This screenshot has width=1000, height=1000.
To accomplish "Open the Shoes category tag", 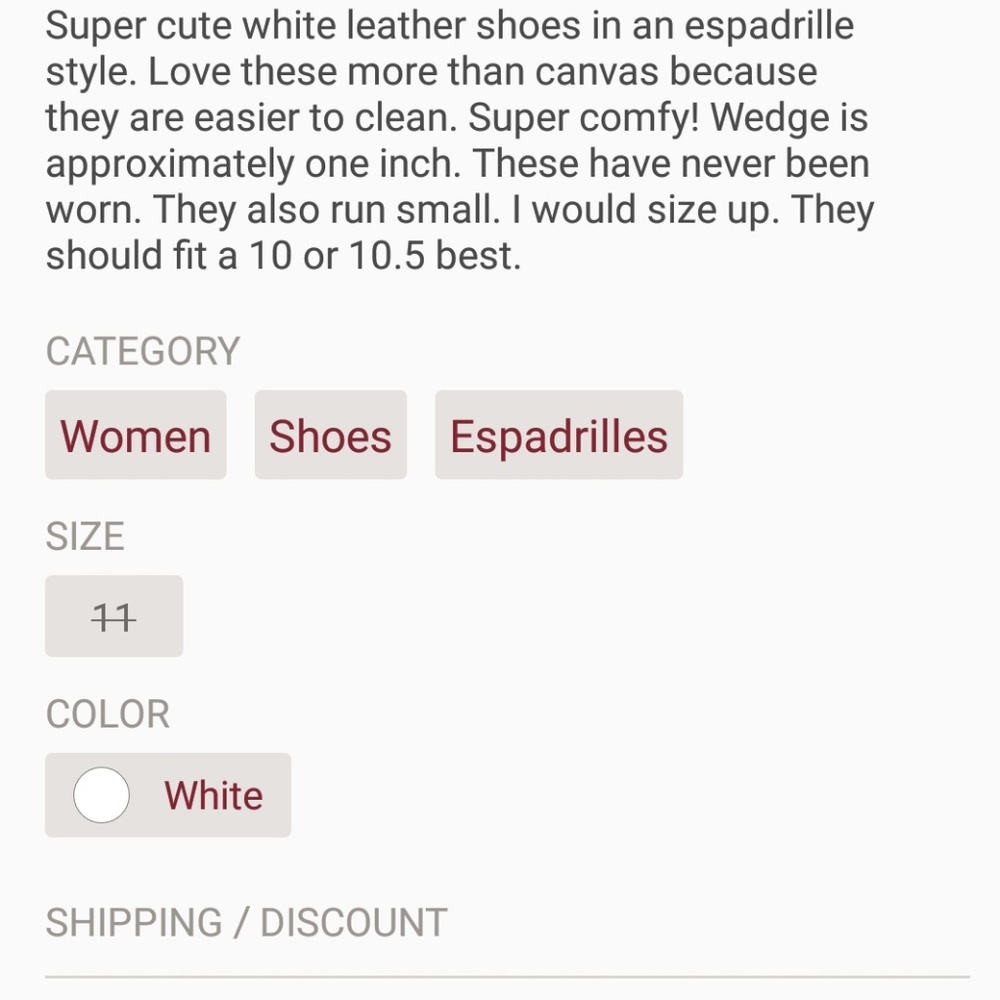I will point(330,435).
